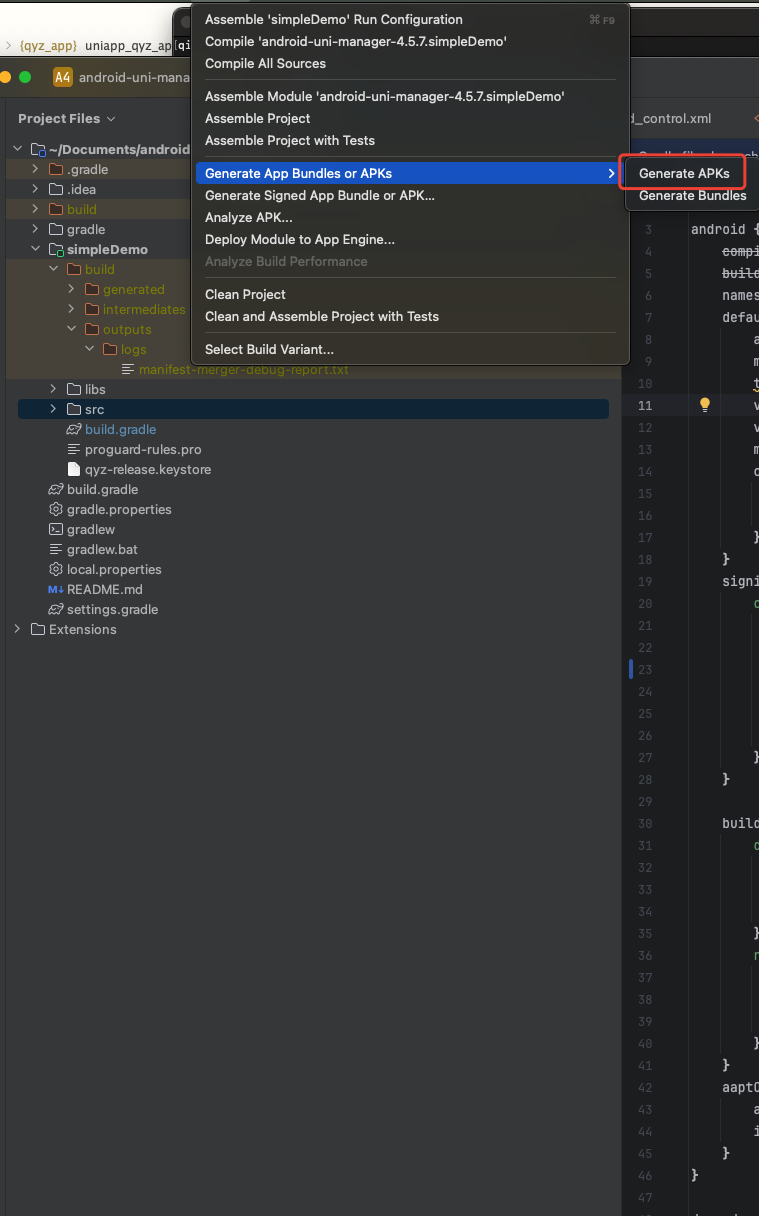759x1216 pixels.
Task: Click the gradlew file icon
Action: point(56,529)
